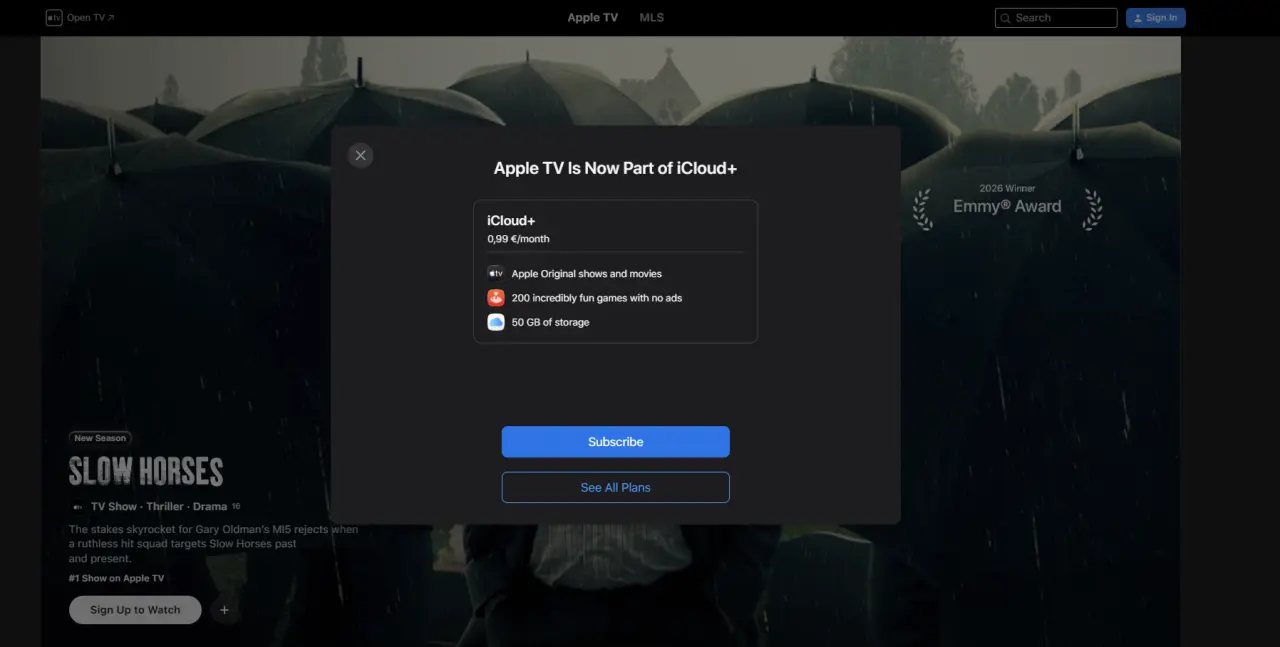Click '200 incredibly fun games with no ads'
The height and width of the screenshot is (647, 1280).
[597, 298]
